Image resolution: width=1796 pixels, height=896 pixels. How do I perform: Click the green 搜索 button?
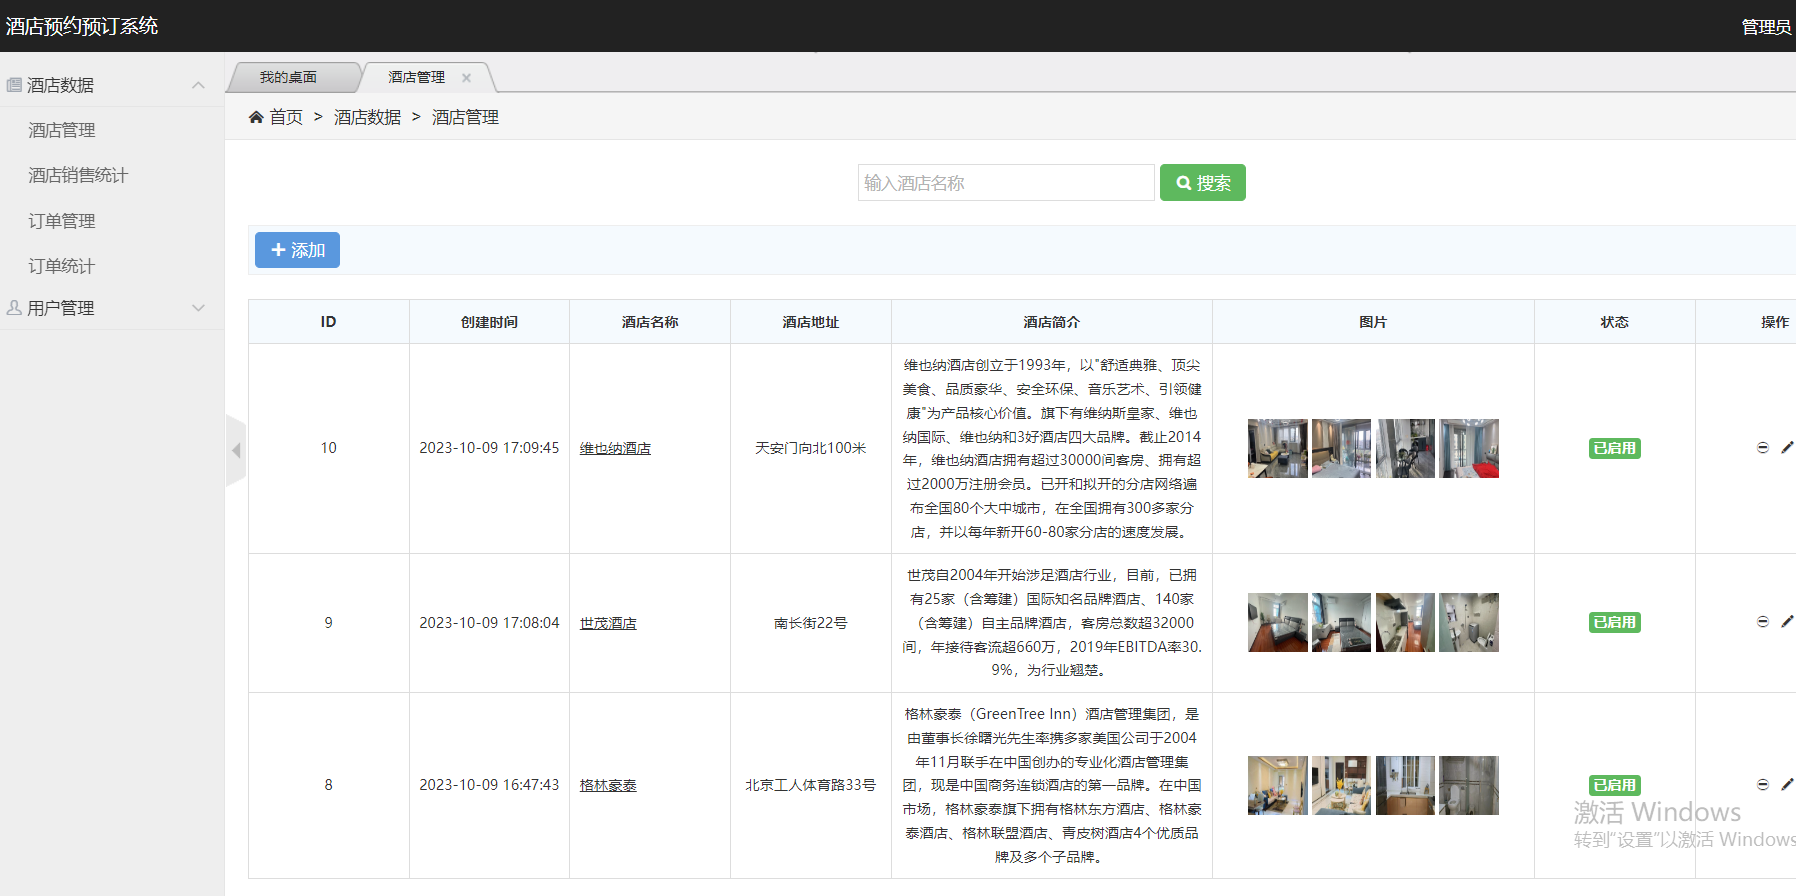point(1203,183)
